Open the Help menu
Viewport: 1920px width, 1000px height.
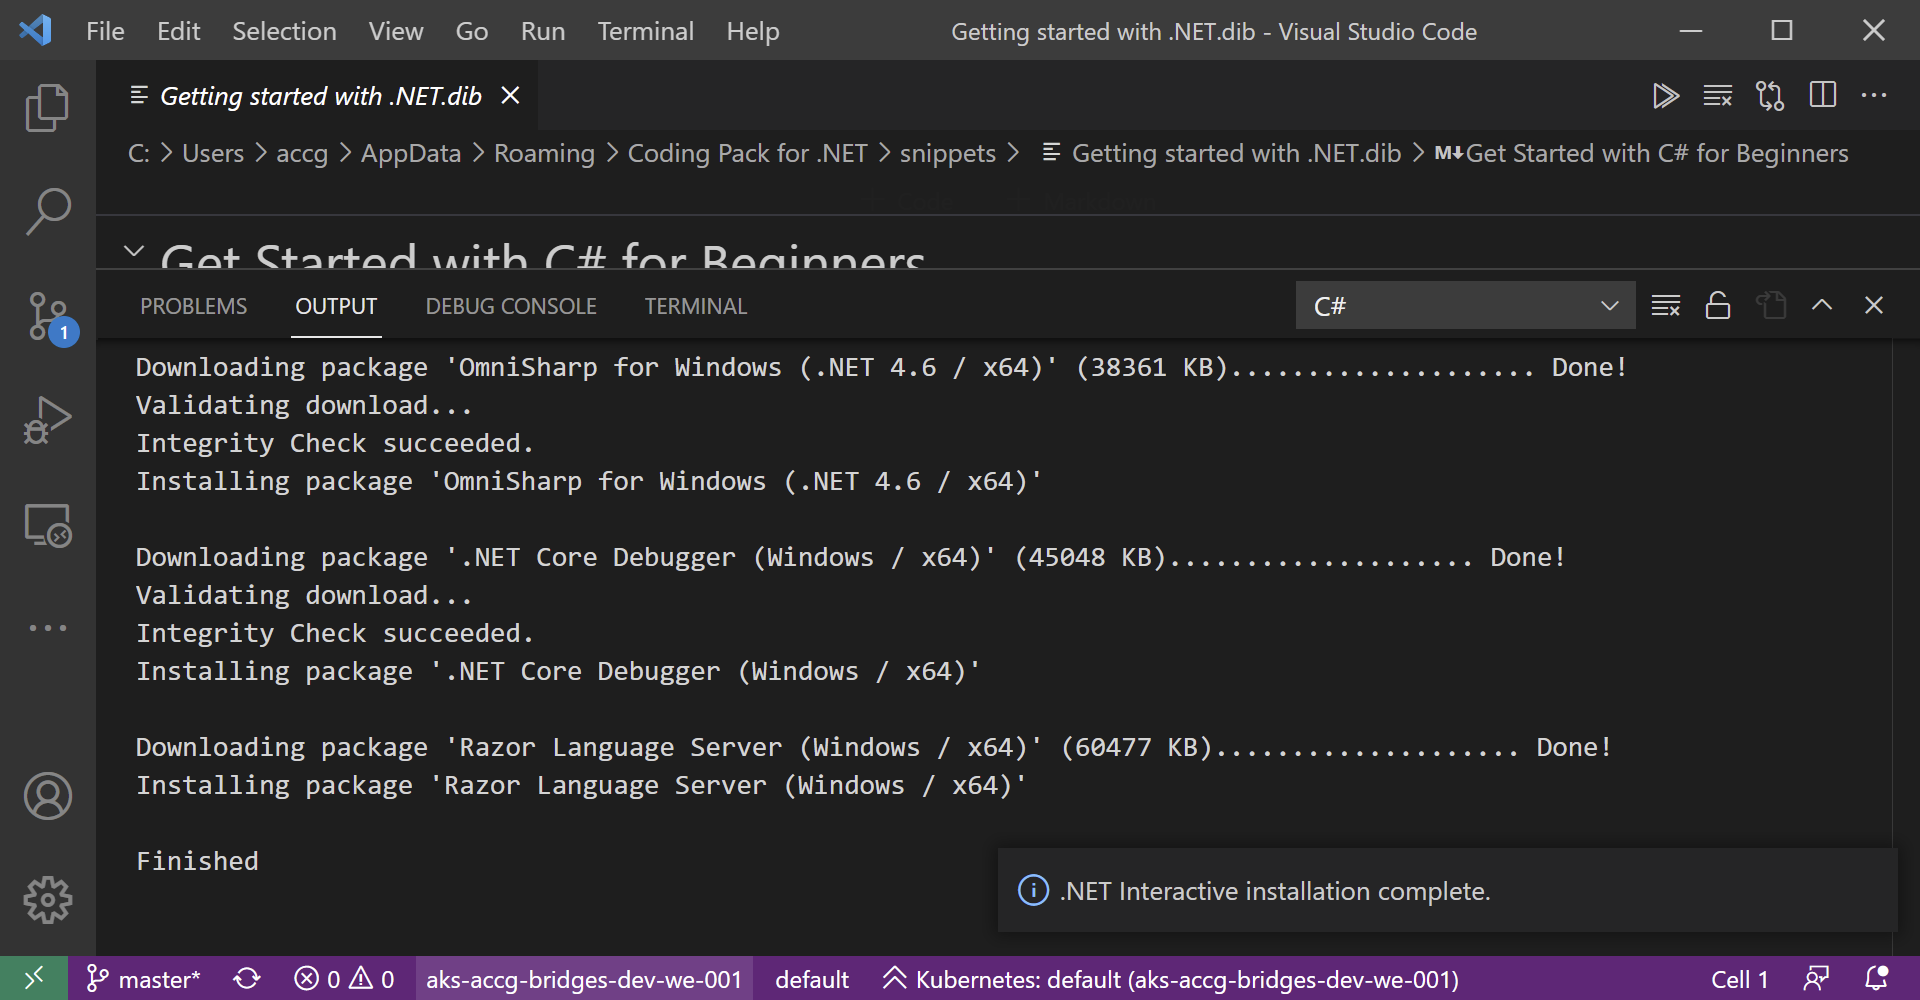click(x=752, y=31)
